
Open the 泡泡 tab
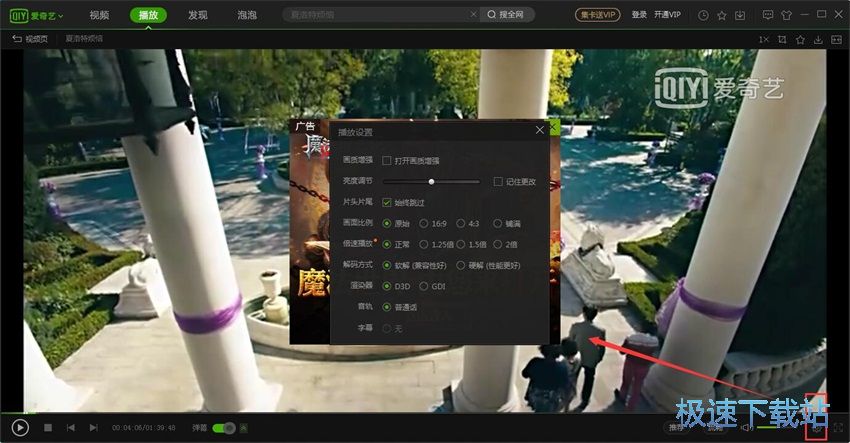click(247, 15)
